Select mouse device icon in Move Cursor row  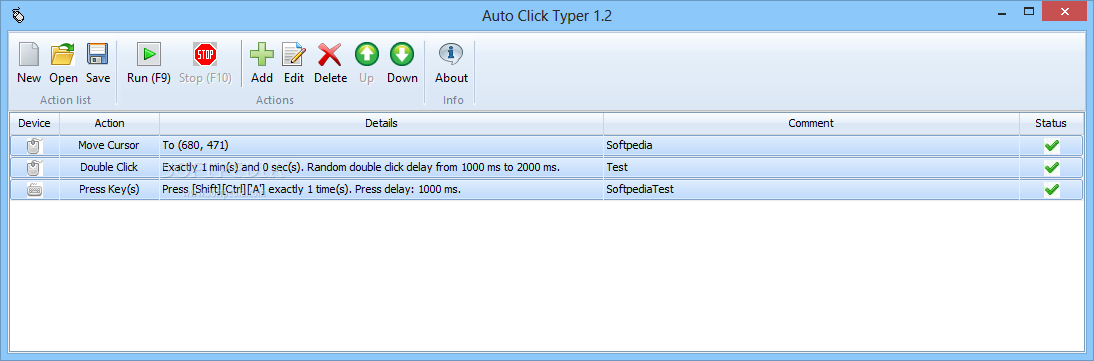pos(34,146)
